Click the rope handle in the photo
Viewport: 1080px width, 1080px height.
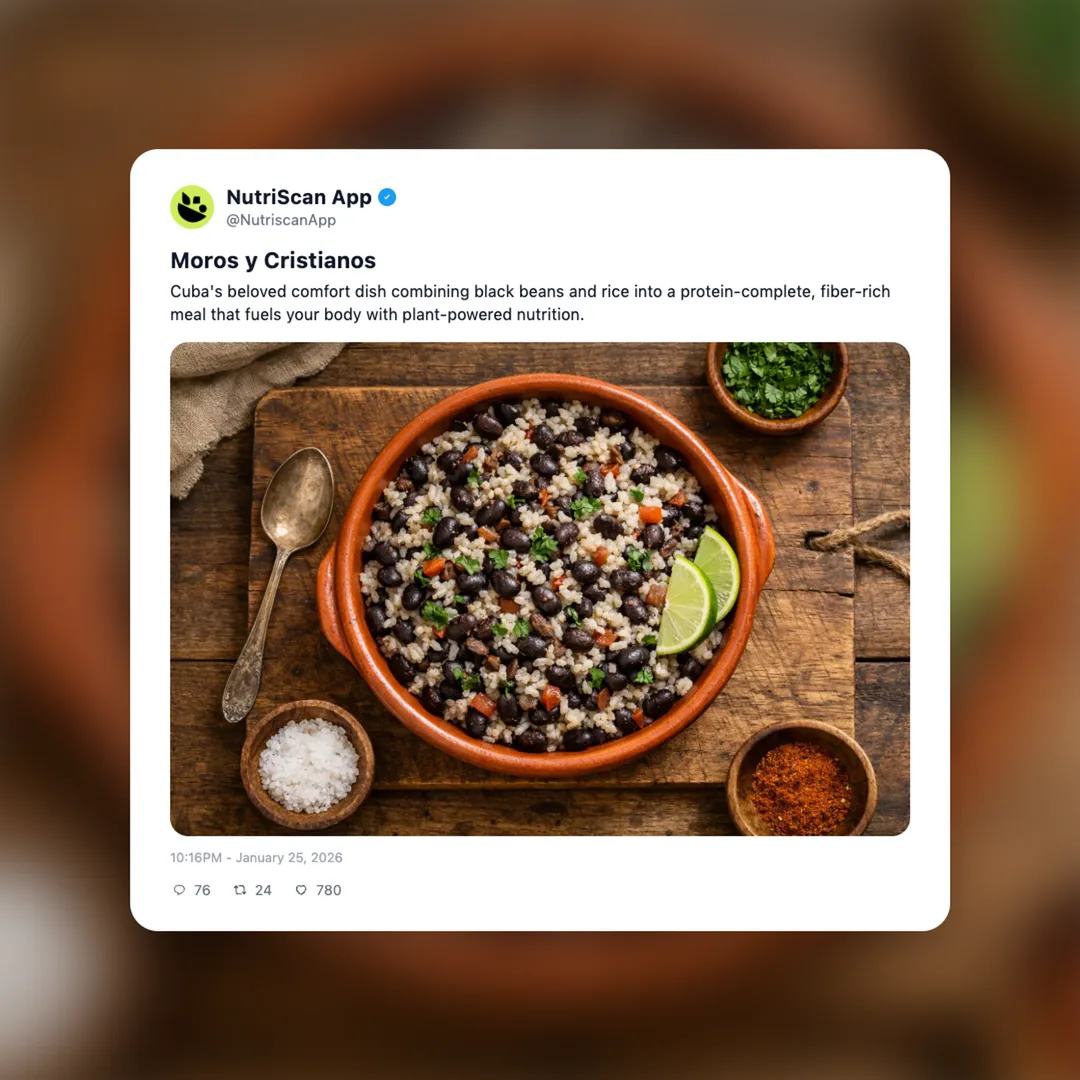coord(859,544)
